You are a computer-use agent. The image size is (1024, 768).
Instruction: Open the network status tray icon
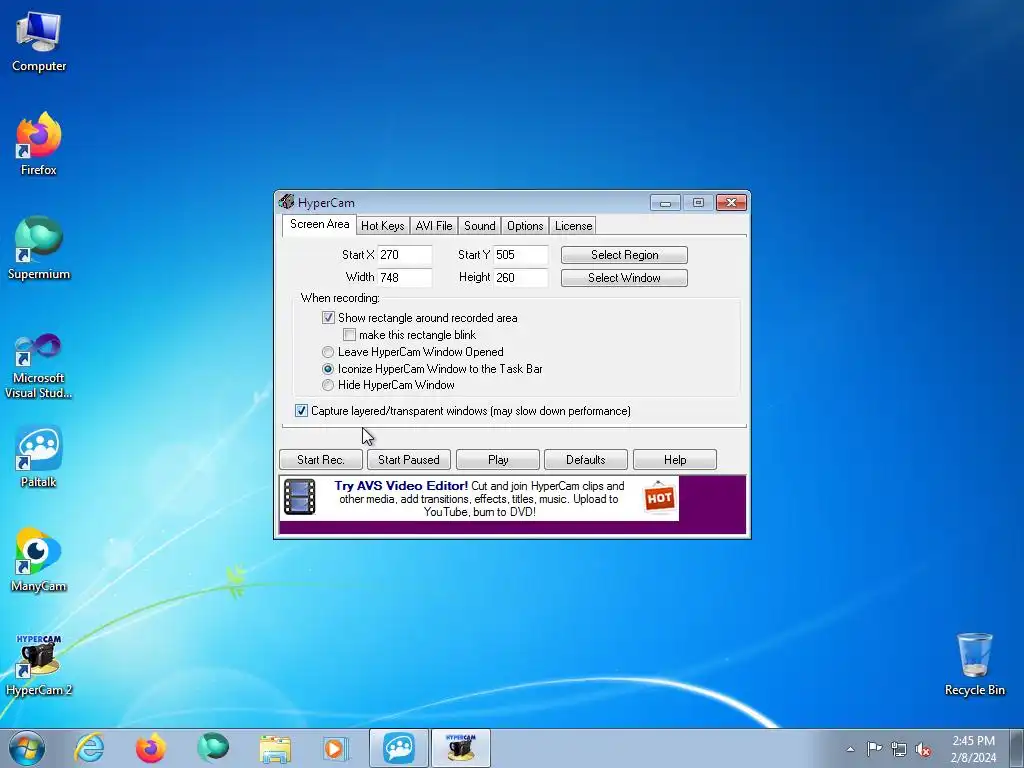tap(899, 749)
